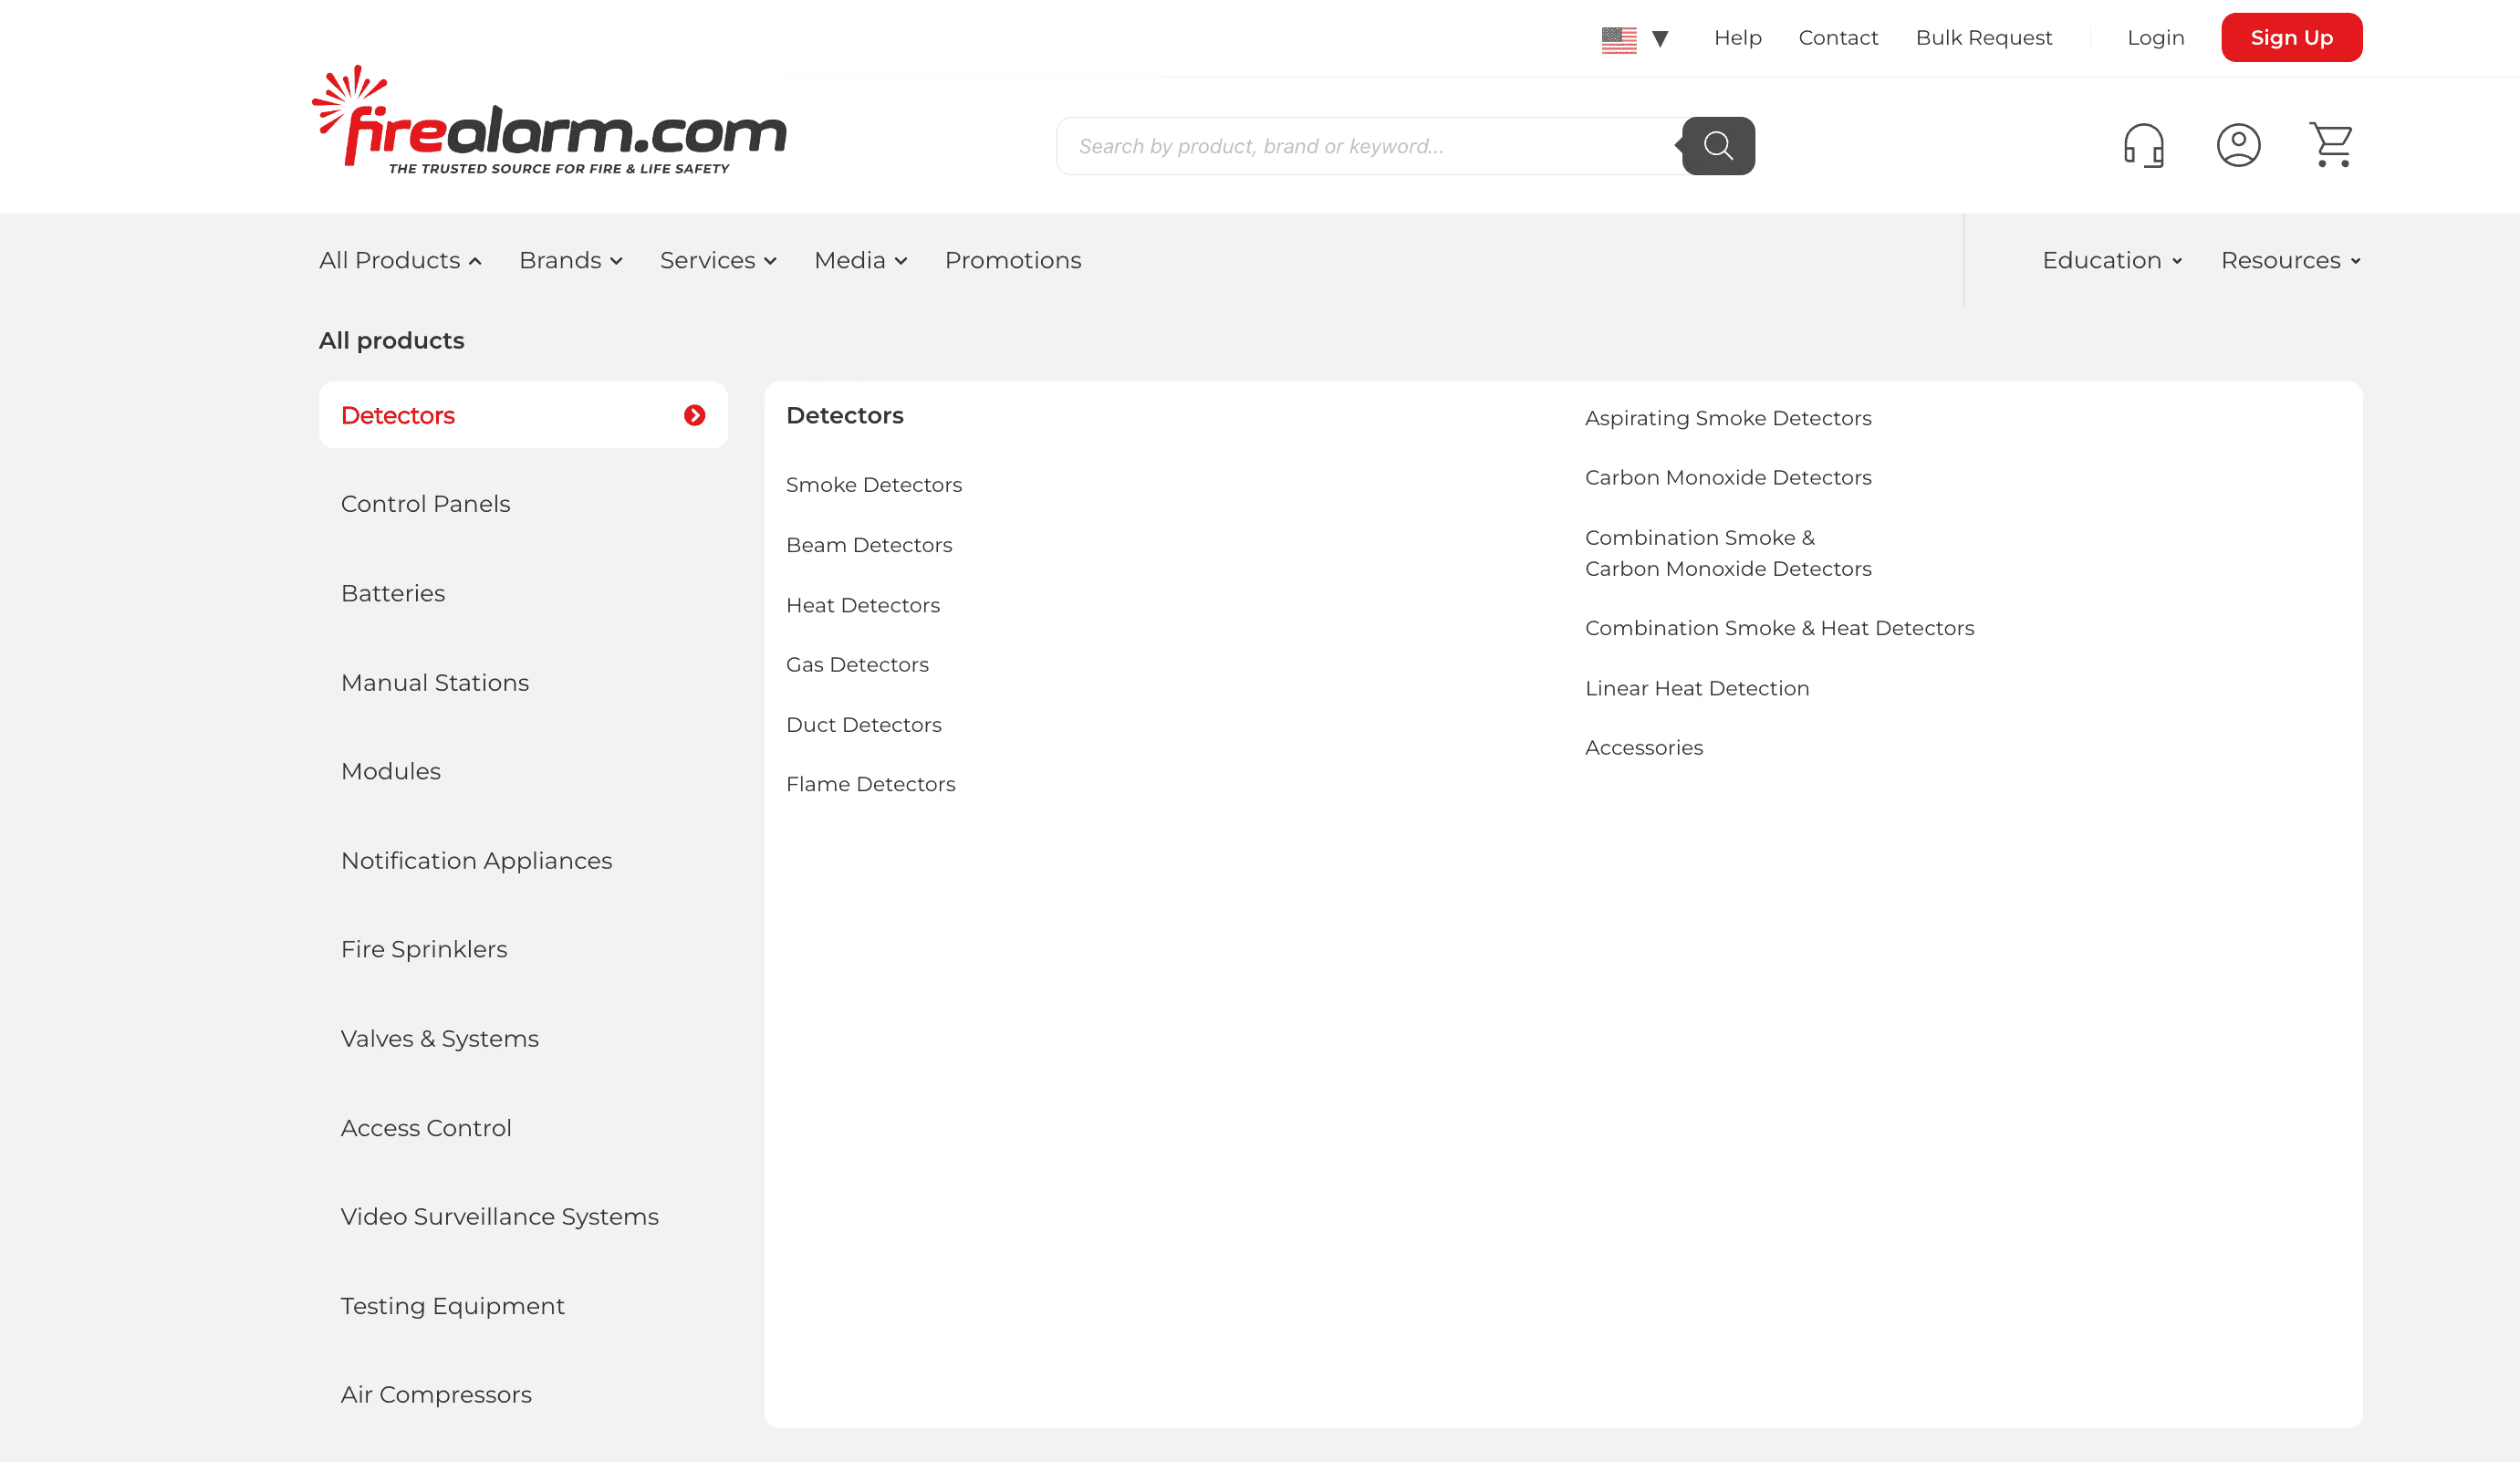
Task: Open the headset customer support icon
Action: tap(2143, 146)
